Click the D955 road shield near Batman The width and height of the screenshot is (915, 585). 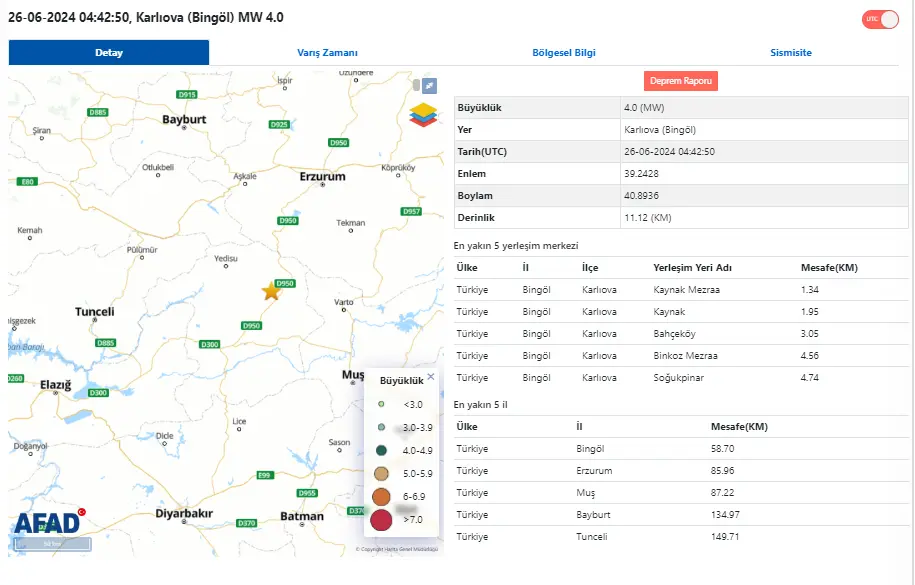[x=308, y=493]
